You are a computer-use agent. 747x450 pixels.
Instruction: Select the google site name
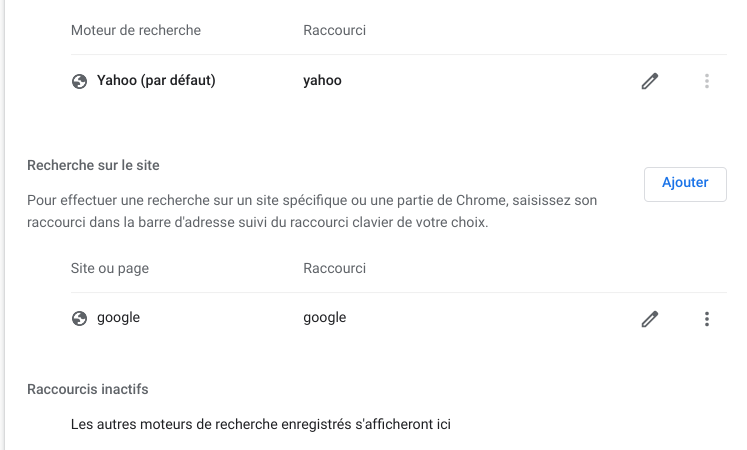119,318
